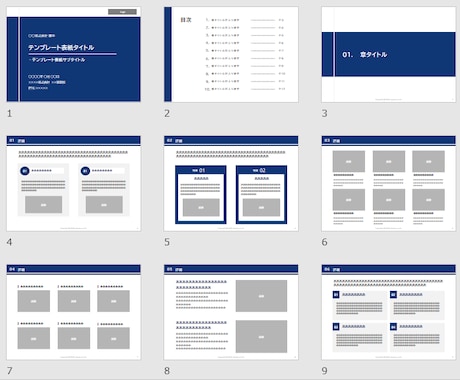The height and width of the screenshot is (380, 460).
Task: Click the lower image placeholder on slide 8
Action: pos(261,337)
